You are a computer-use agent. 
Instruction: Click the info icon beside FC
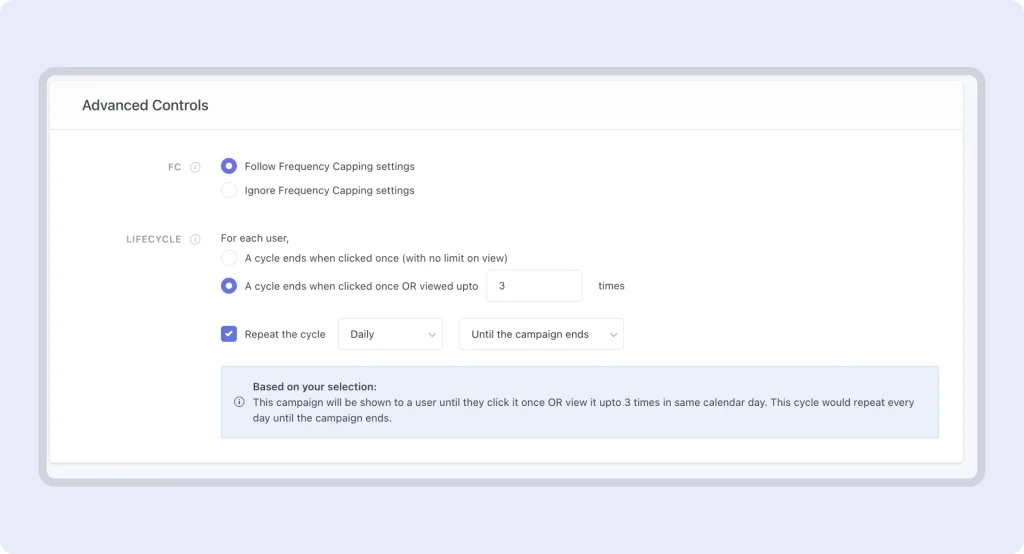tap(196, 168)
